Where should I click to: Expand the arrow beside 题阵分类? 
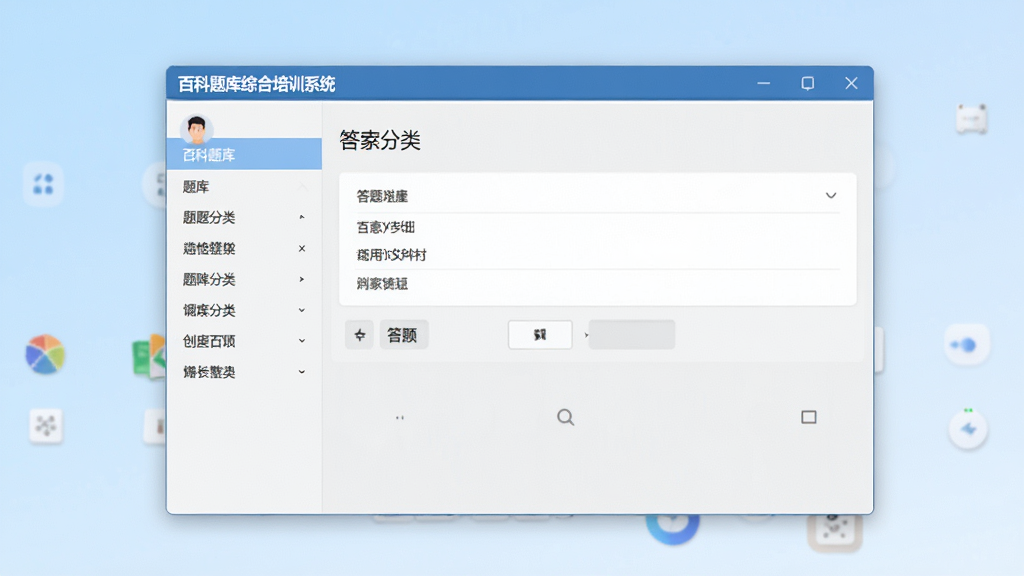pyautogui.click(x=302, y=280)
